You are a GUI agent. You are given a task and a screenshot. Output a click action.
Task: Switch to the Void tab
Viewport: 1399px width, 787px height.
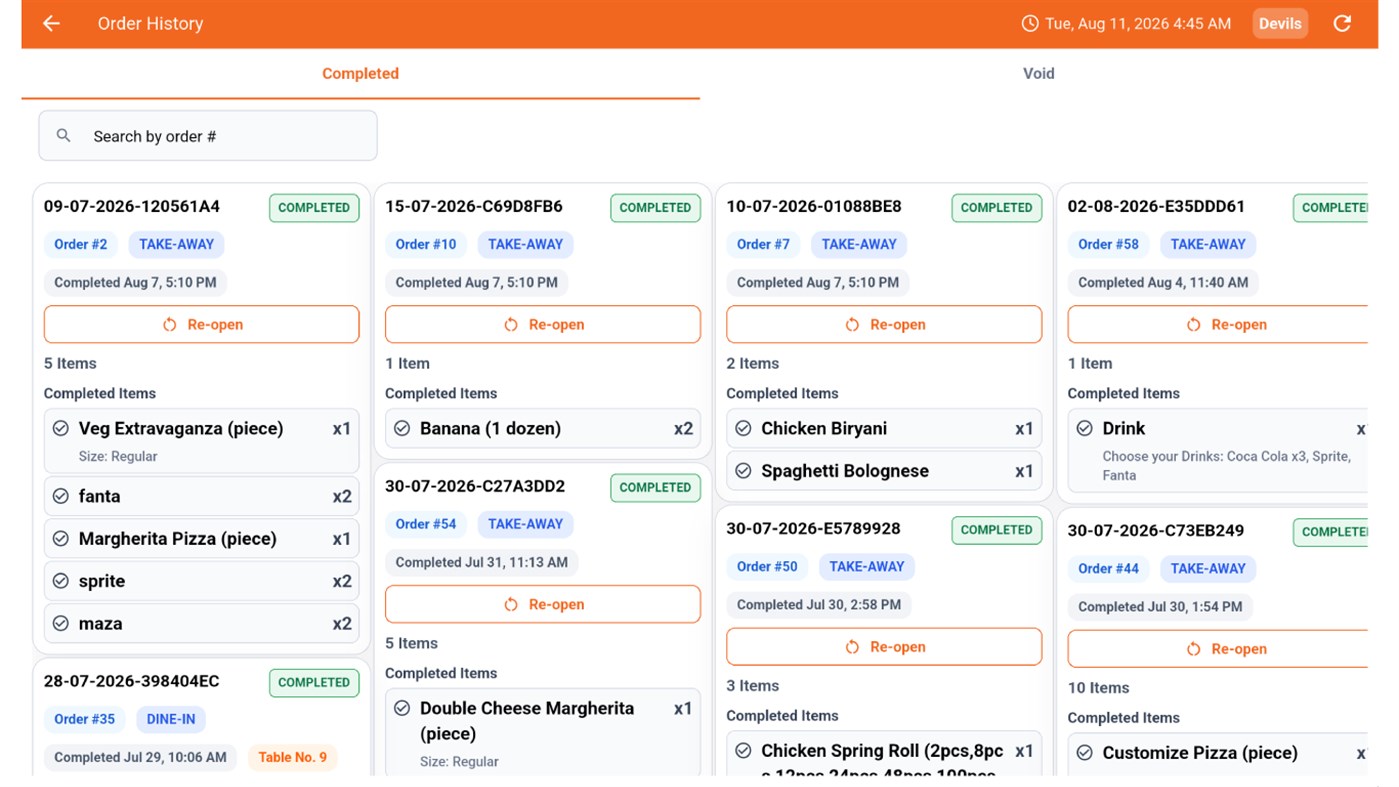click(1038, 74)
